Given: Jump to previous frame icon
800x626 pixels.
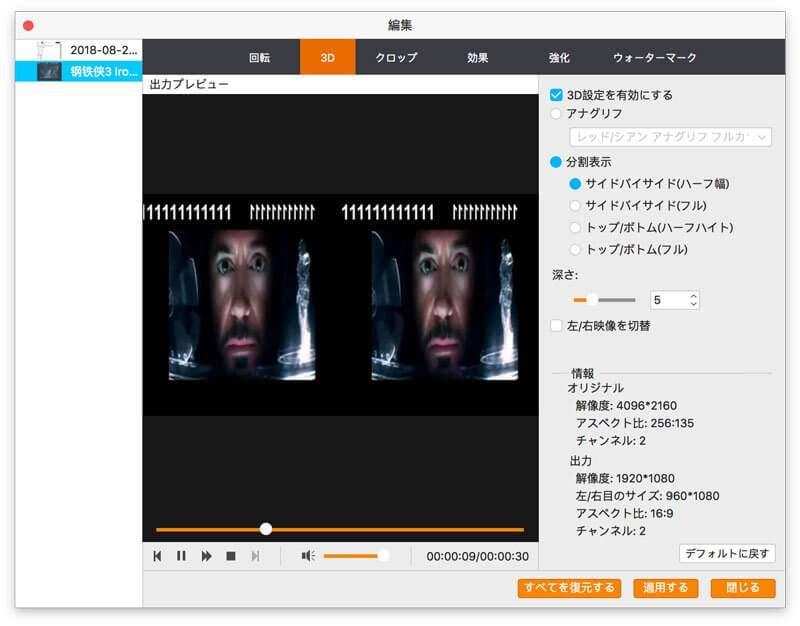Looking at the screenshot, I should 157,556.
